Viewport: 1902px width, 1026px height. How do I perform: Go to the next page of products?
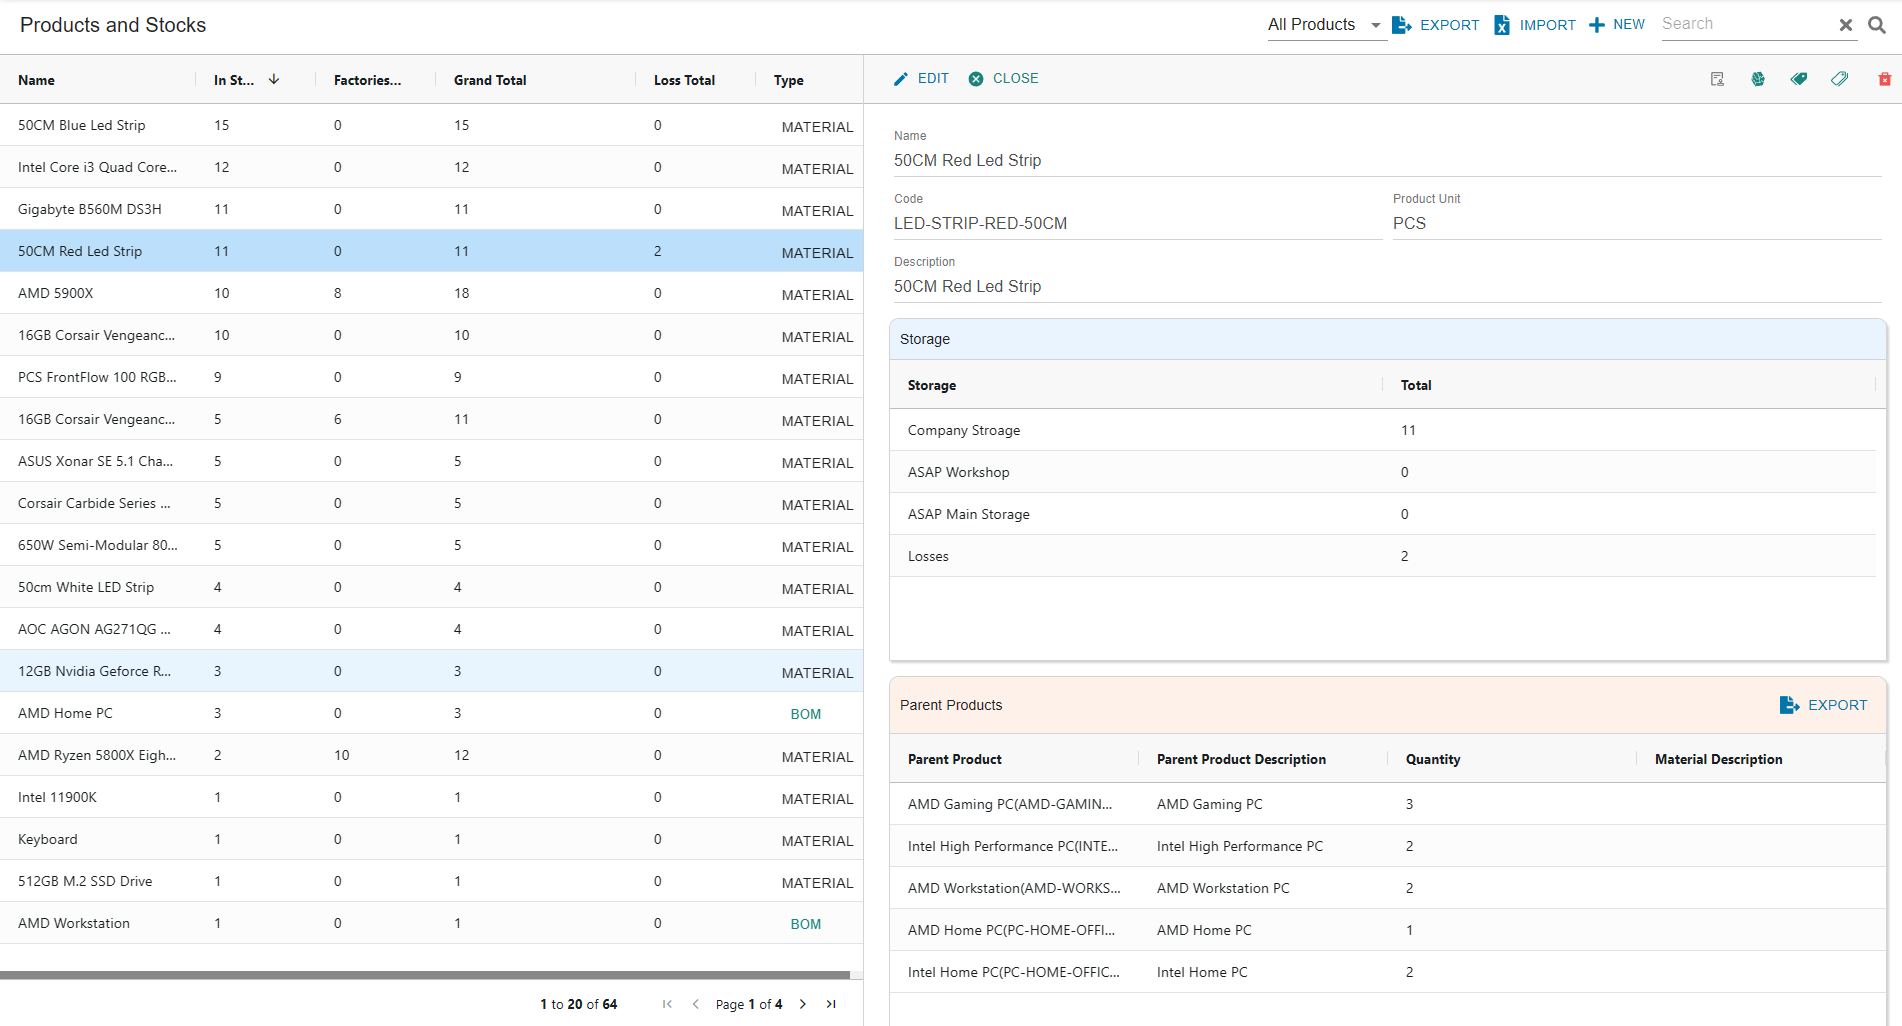tap(803, 1004)
